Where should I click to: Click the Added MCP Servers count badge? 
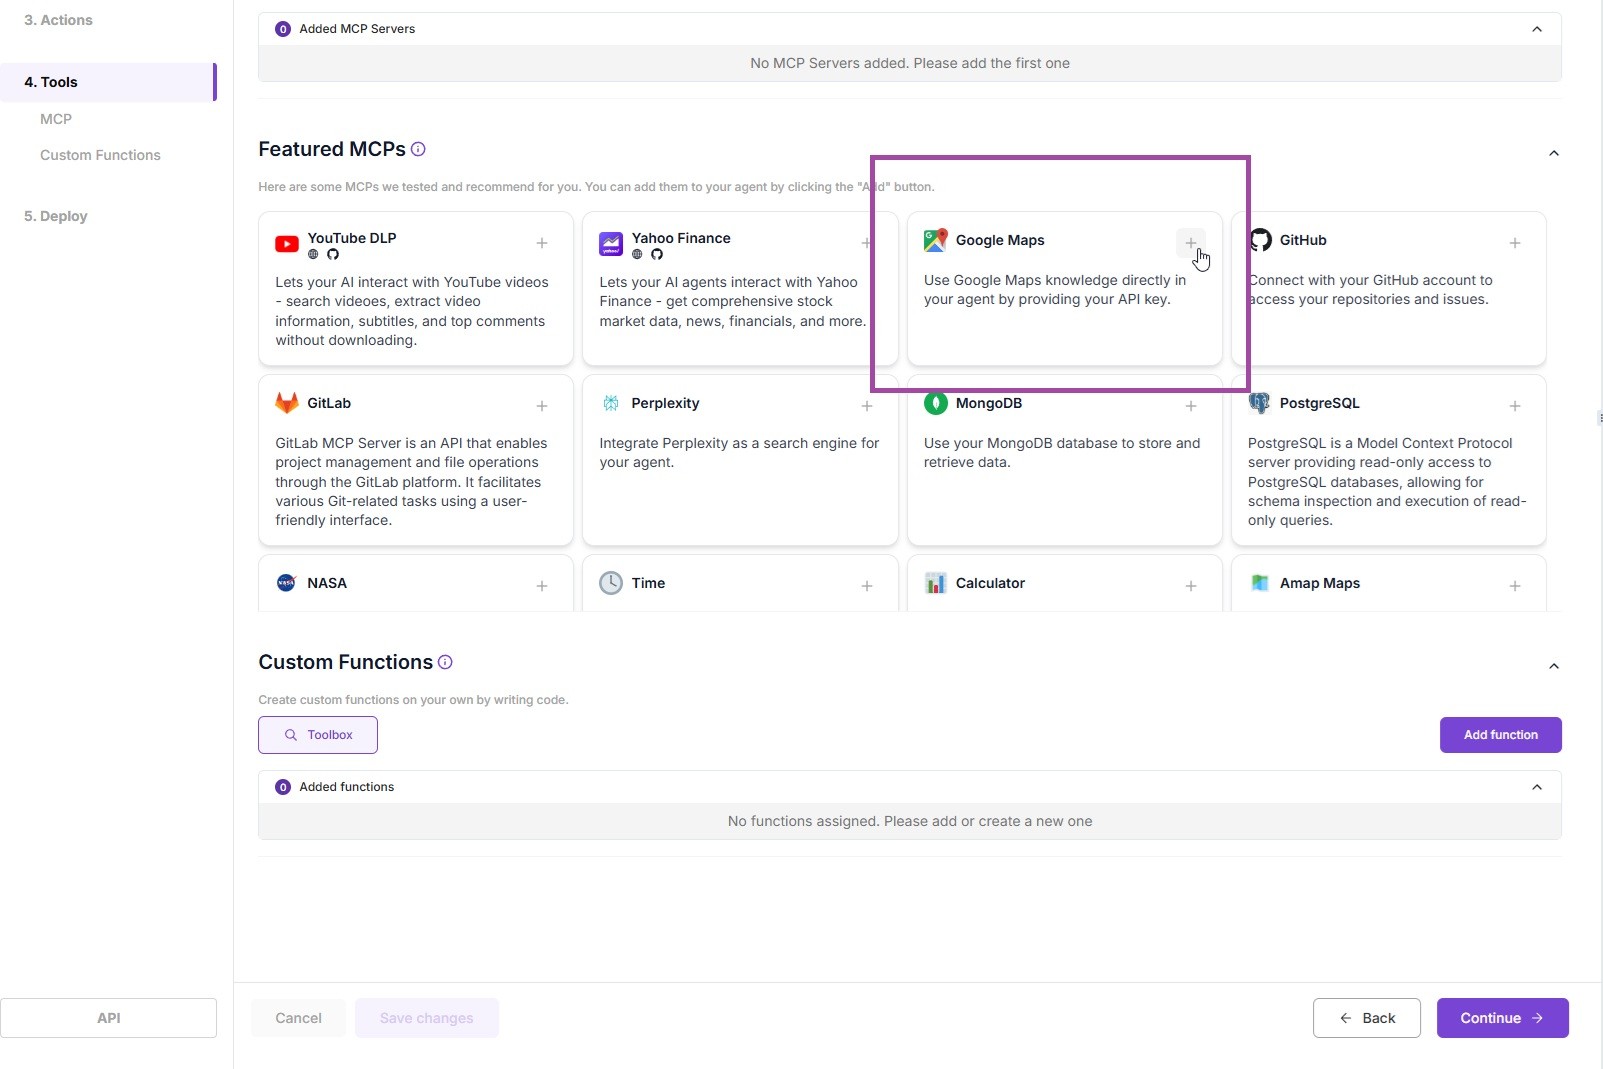click(x=283, y=29)
